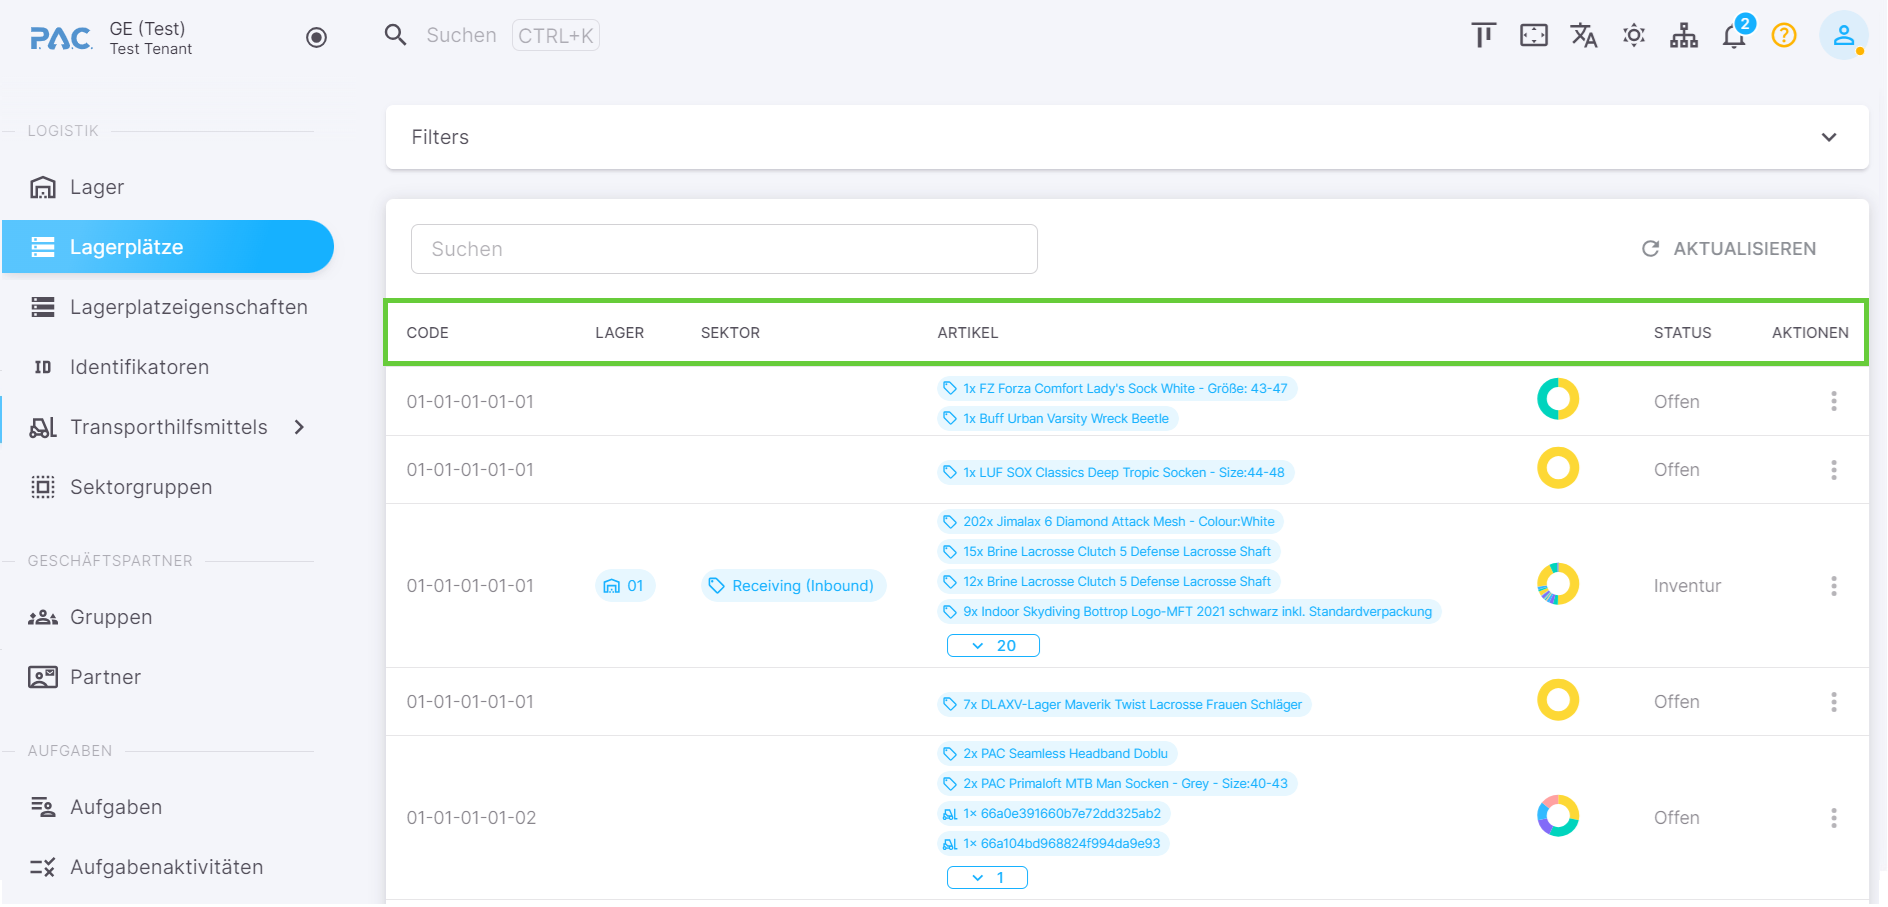The image size is (1888, 907).
Task: Open the user profile avatar
Action: (x=1844, y=36)
